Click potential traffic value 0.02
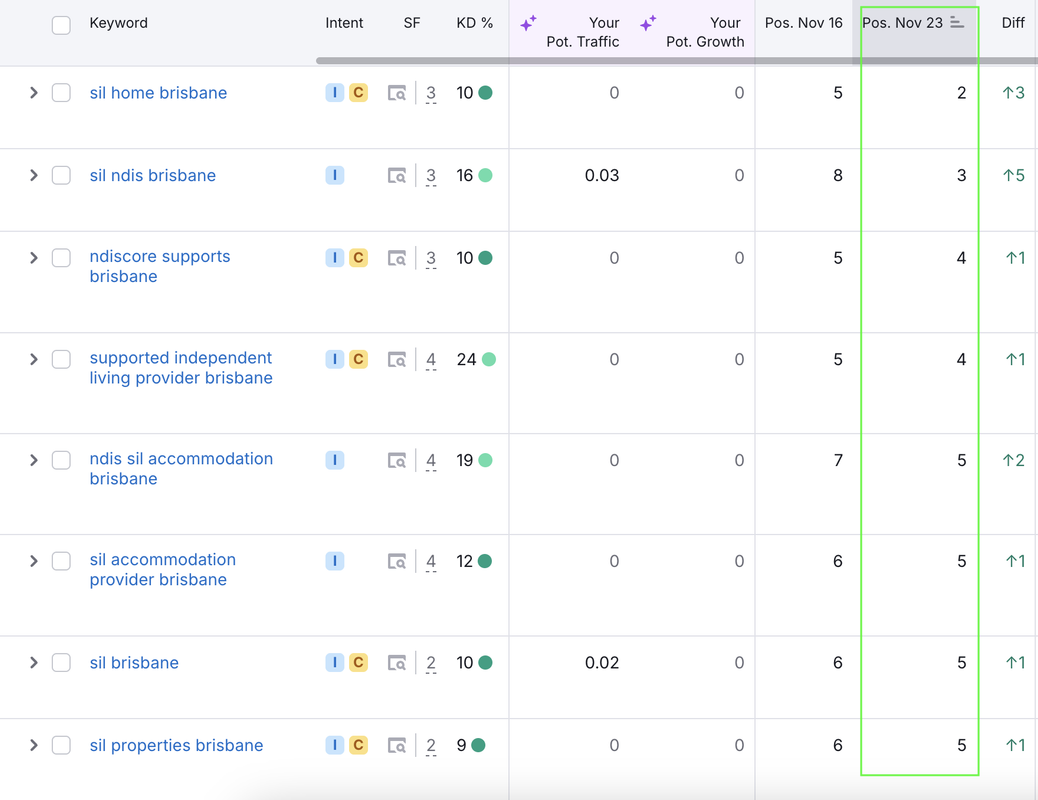Image resolution: width=1038 pixels, height=800 pixels. coord(602,663)
